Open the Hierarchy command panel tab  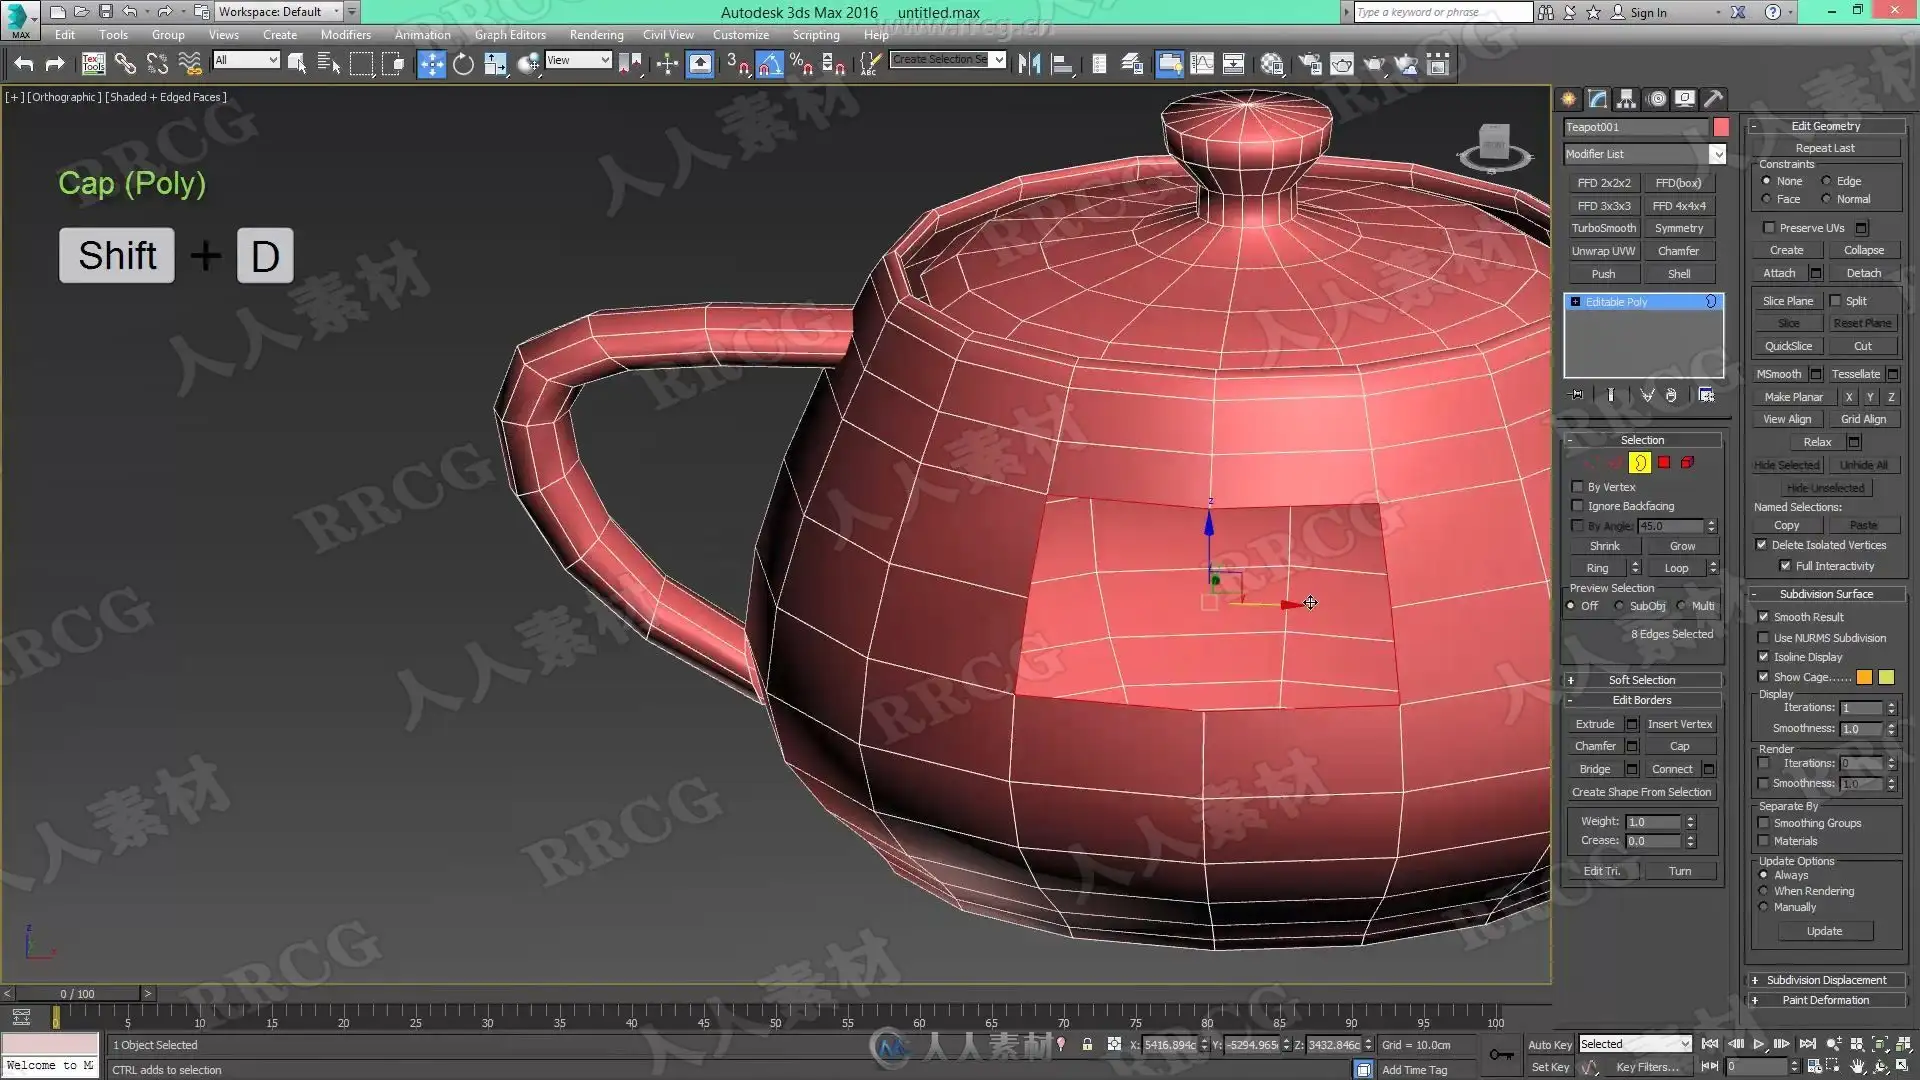click(x=1626, y=99)
